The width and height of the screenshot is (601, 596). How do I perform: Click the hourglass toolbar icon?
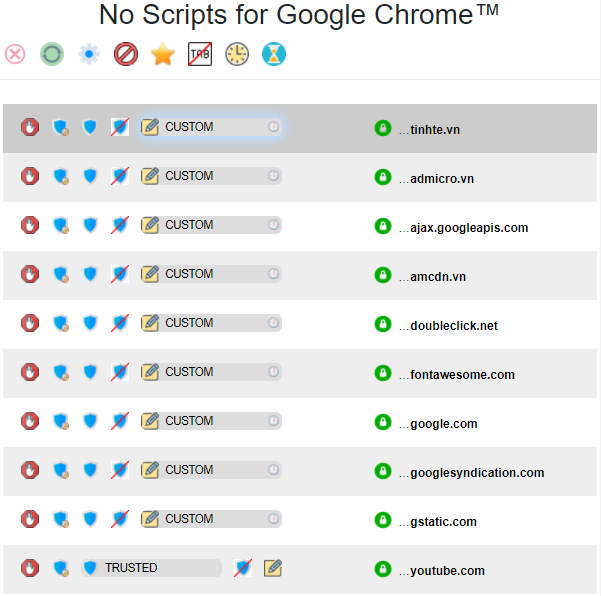coord(274,54)
